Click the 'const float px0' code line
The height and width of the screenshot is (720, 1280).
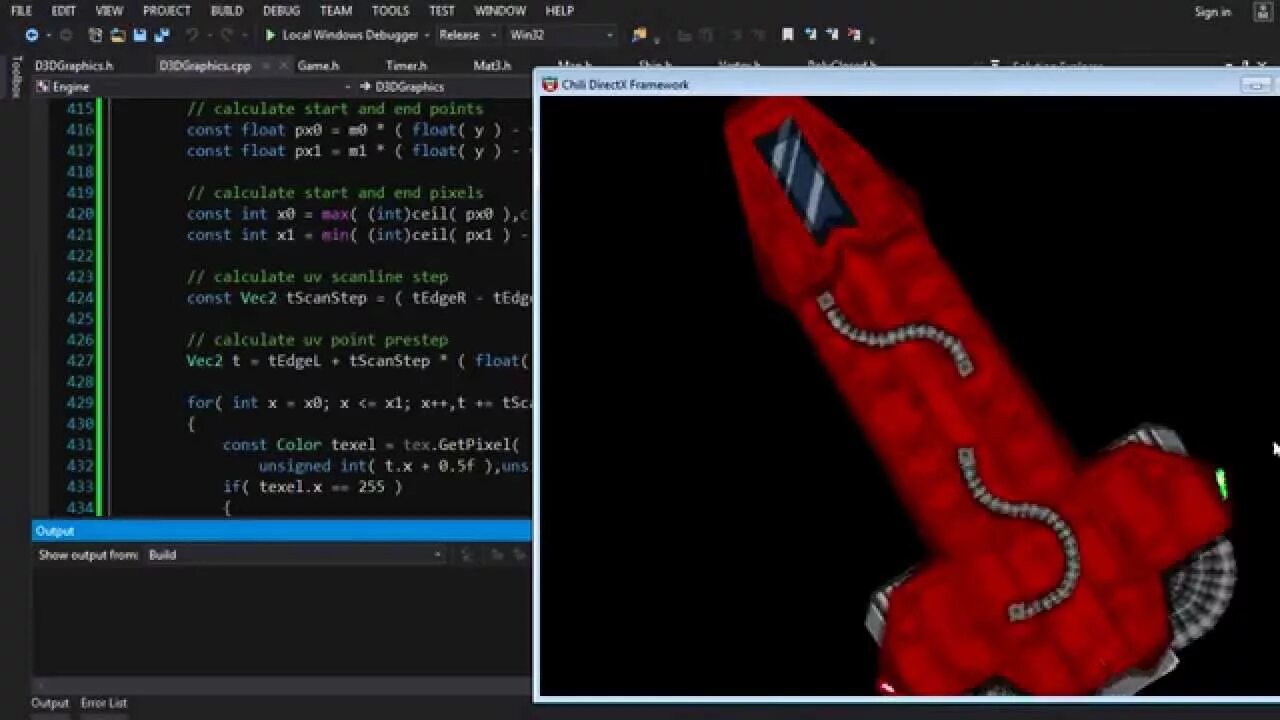point(359,129)
